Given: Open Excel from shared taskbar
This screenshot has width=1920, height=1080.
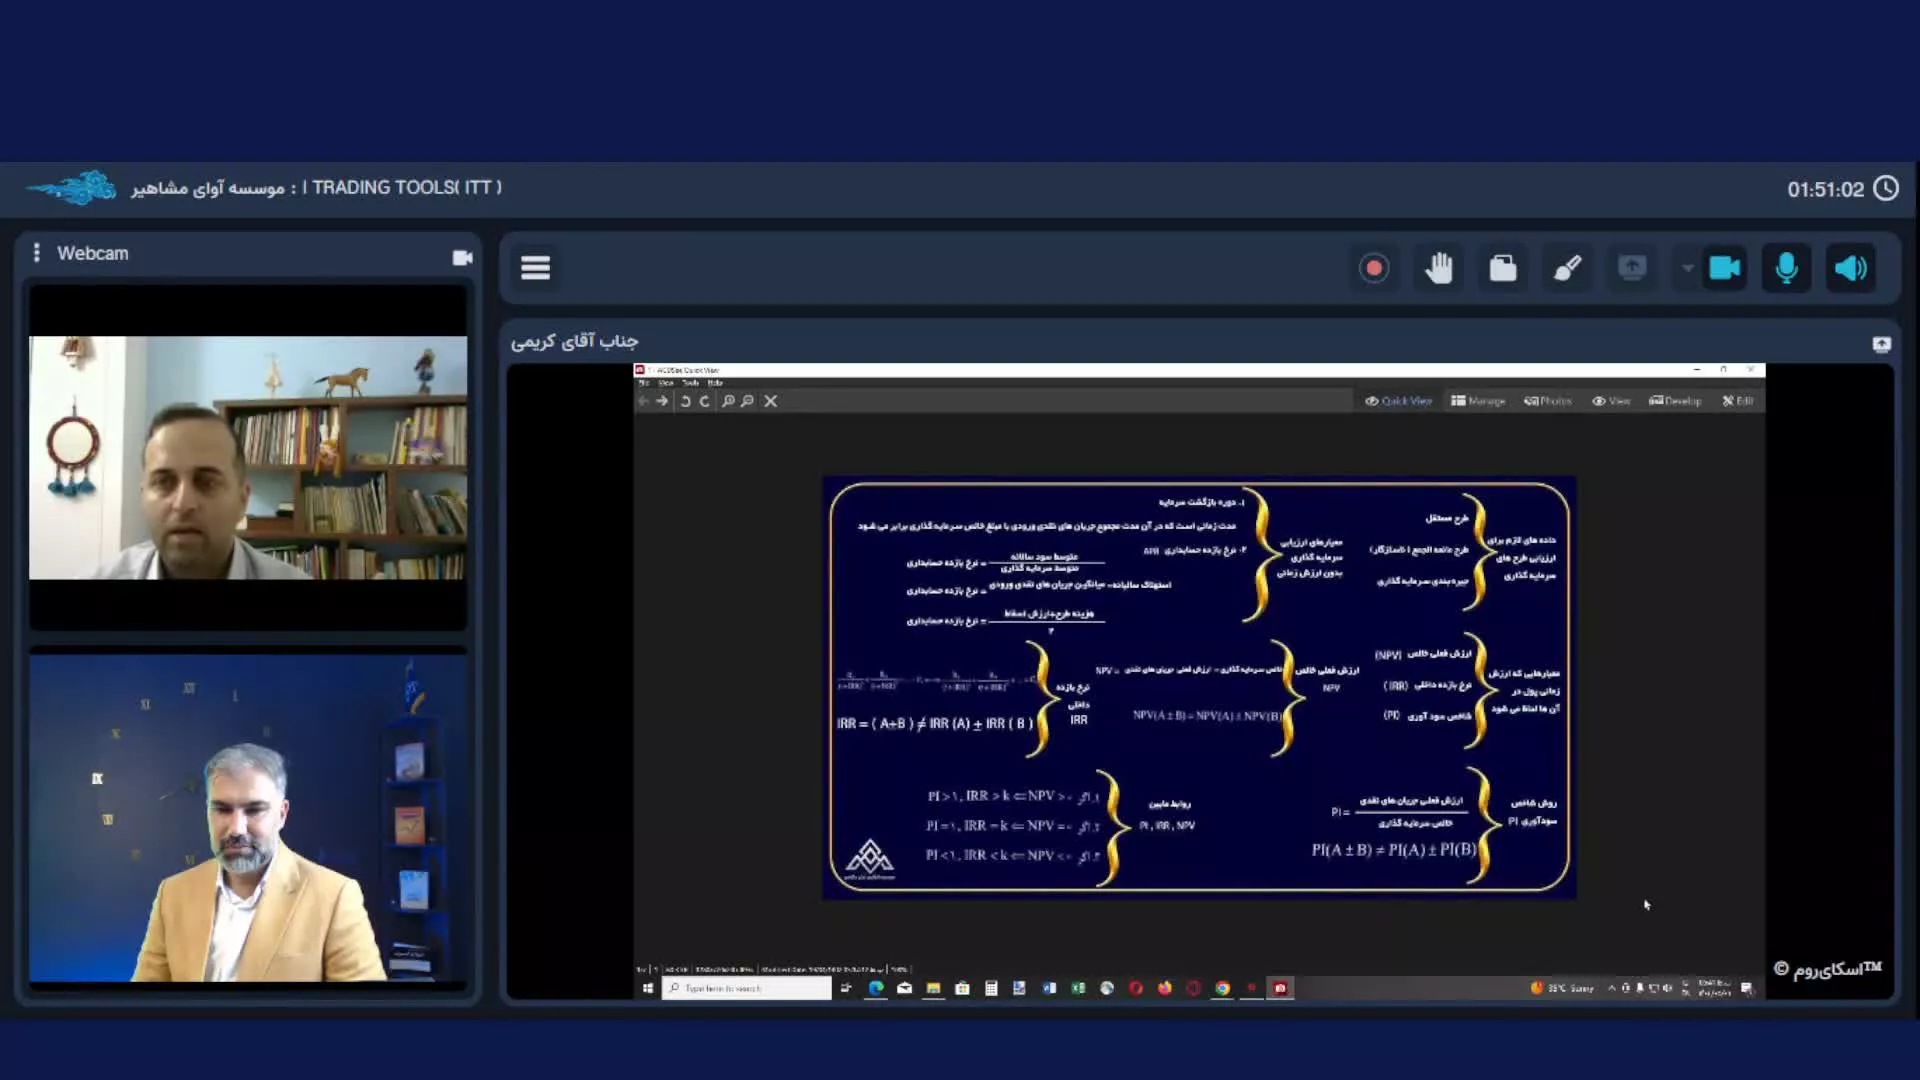Looking at the screenshot, I should coord(1078,988).
